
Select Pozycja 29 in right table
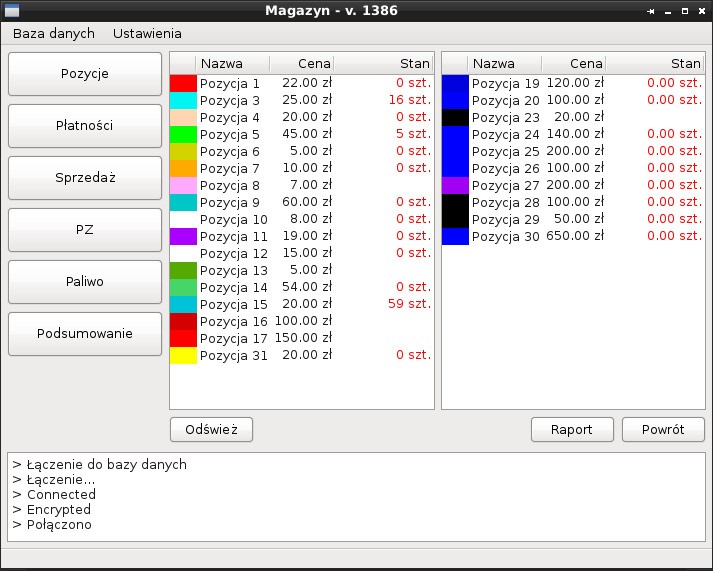click(x=506, y=220)
